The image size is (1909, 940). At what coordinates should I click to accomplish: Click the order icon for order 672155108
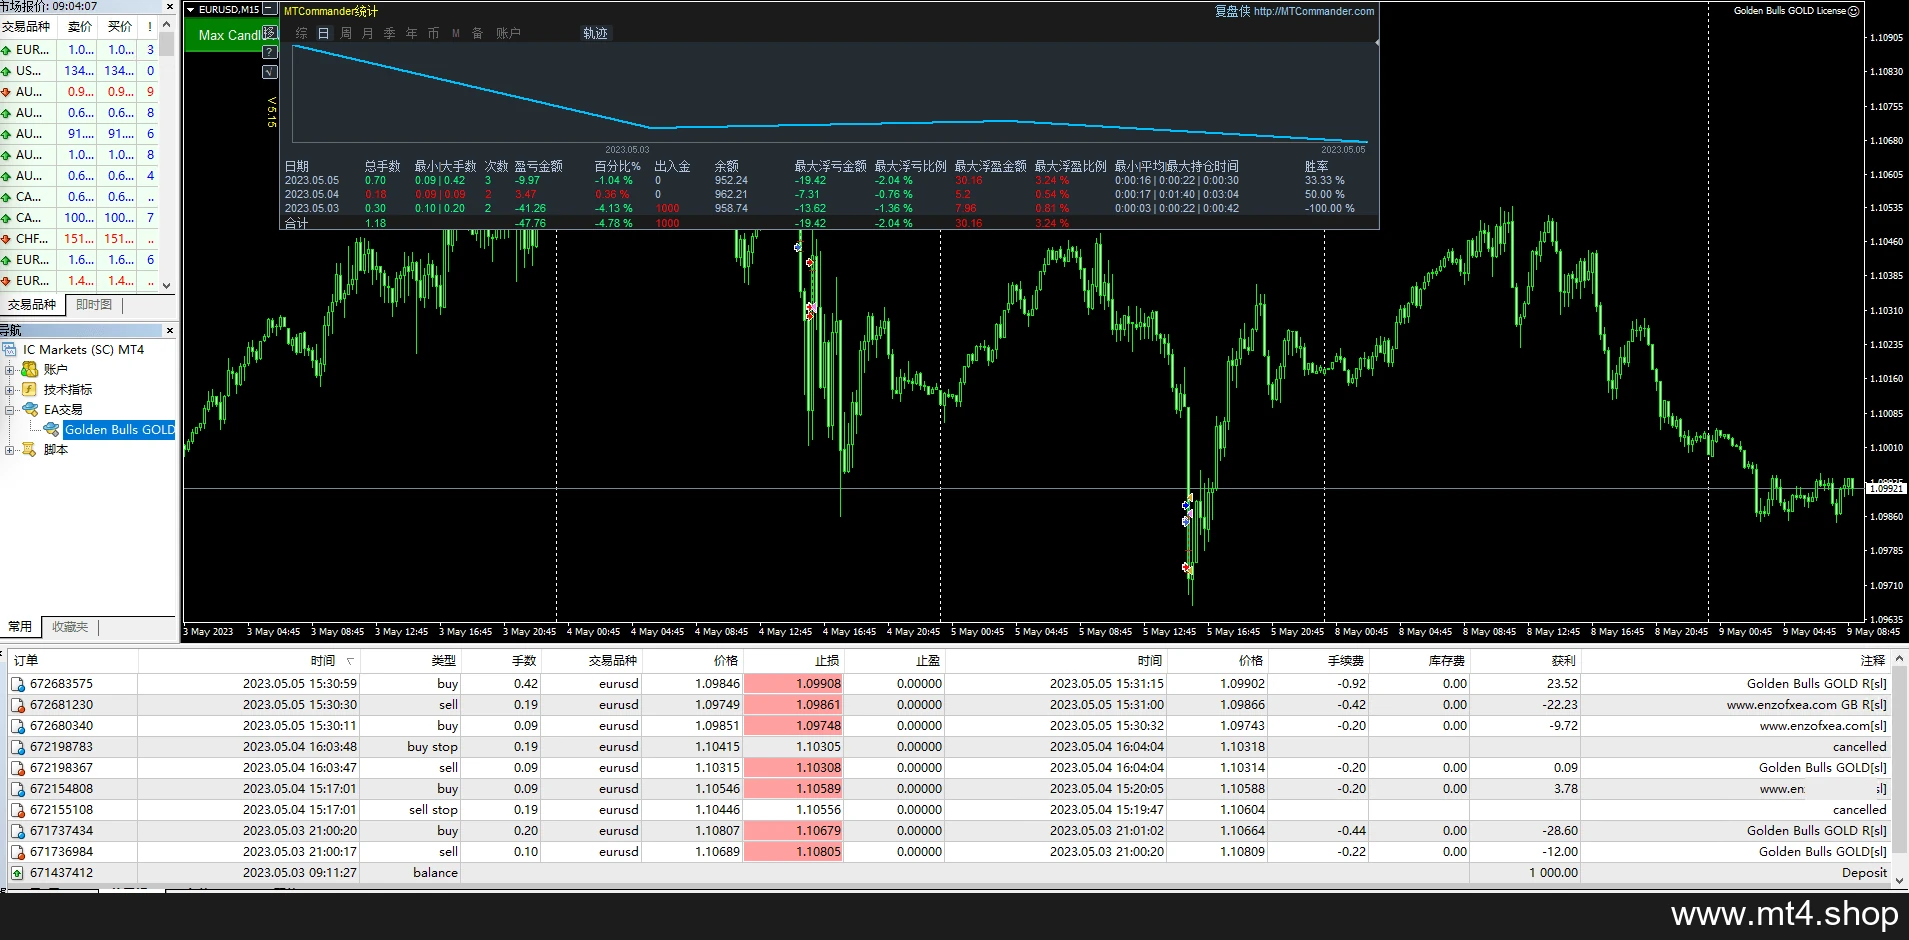click(x=18, y=810)
